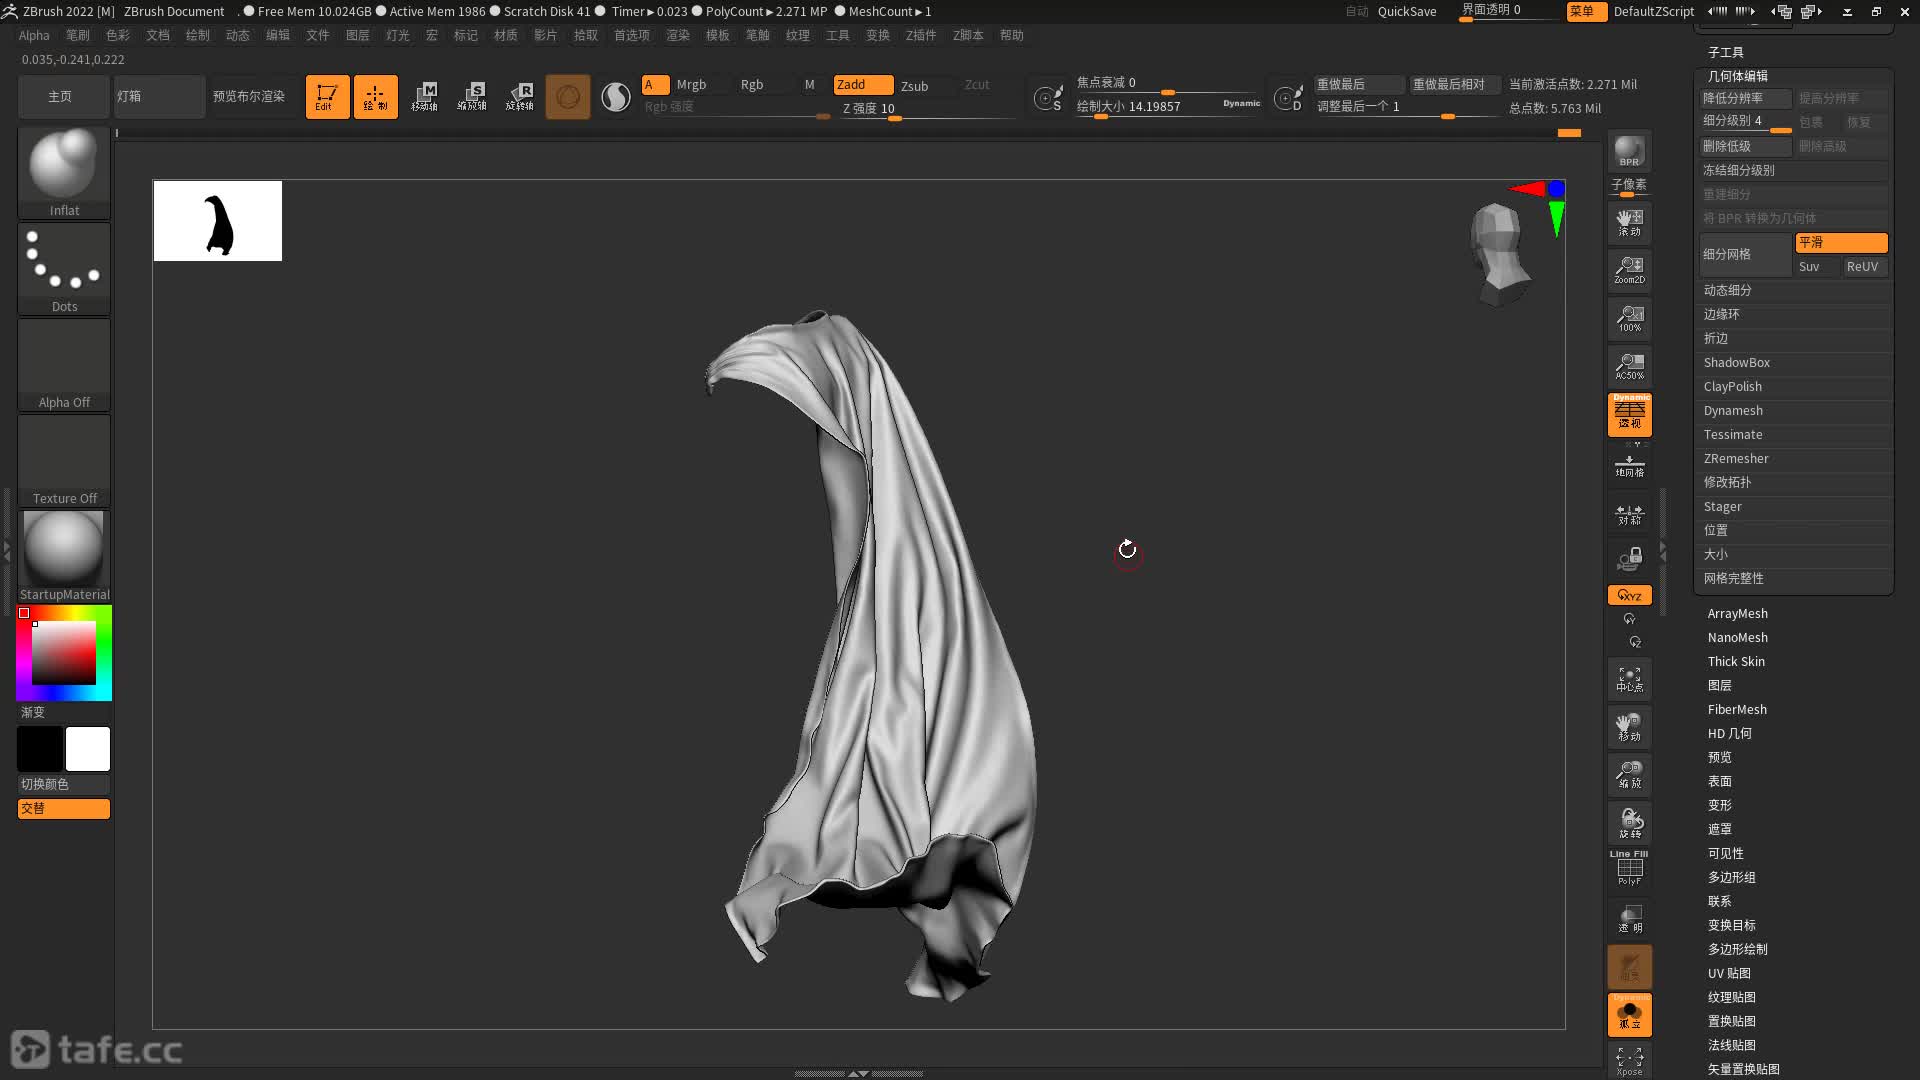Open the Home Page (主页) button
The height and width of the screenshot is (1080, 1920).
click(63, 97)
